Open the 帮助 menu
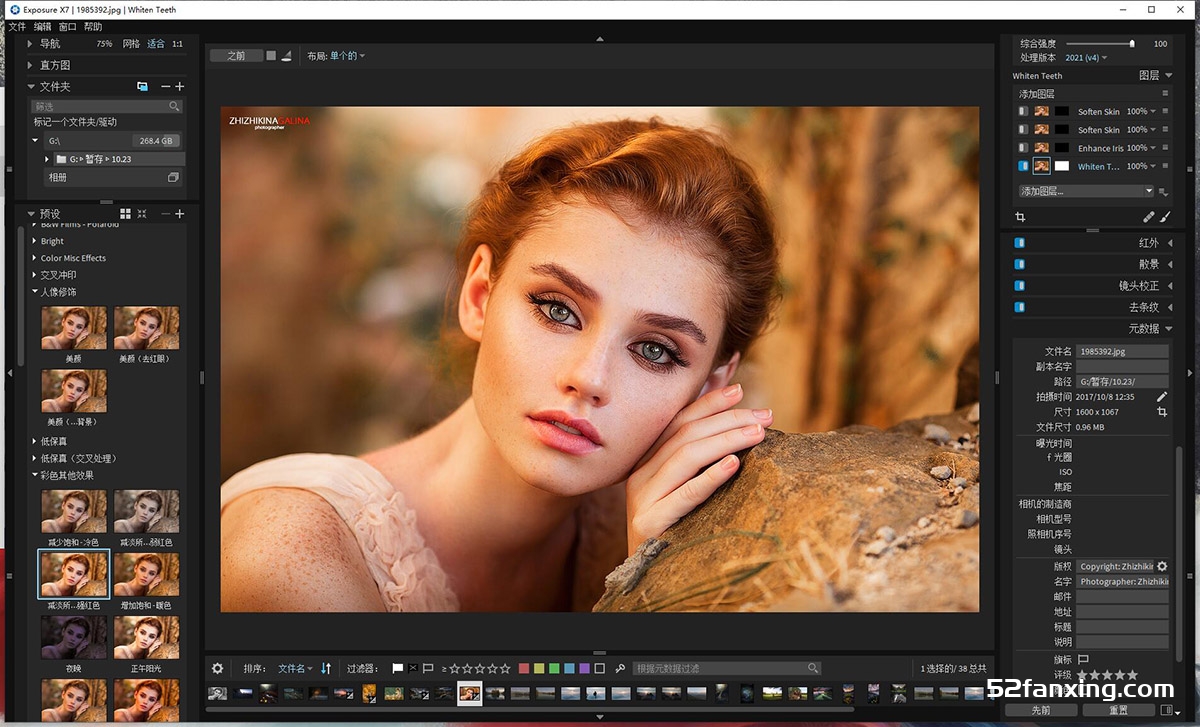 coord(93,27)
